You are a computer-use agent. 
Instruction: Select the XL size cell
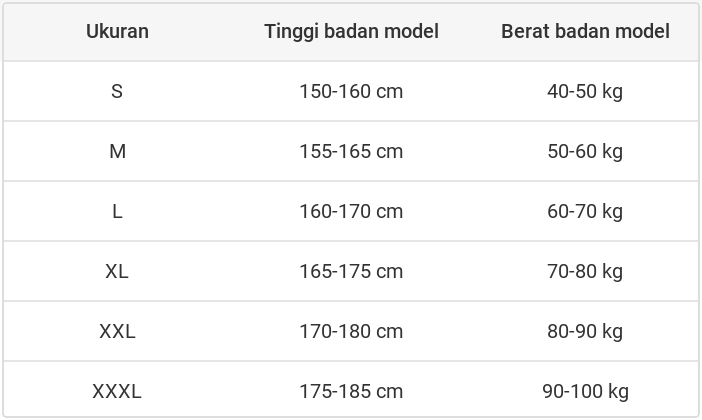[117, 271]
